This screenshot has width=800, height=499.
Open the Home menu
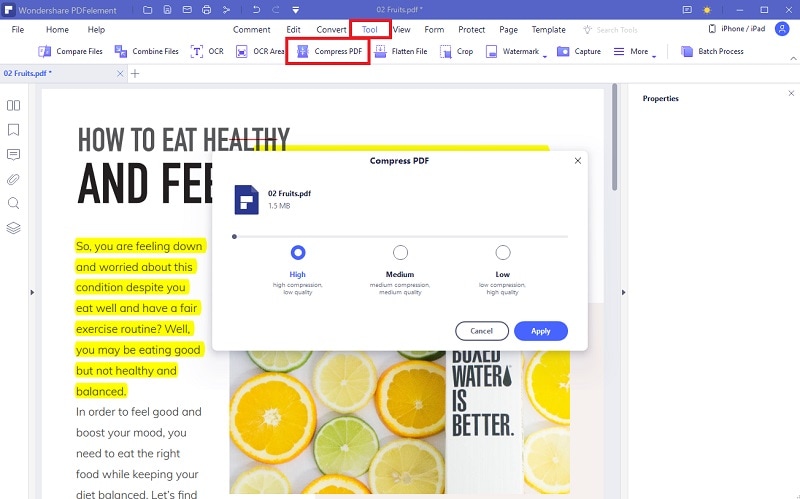click(57, 30)
